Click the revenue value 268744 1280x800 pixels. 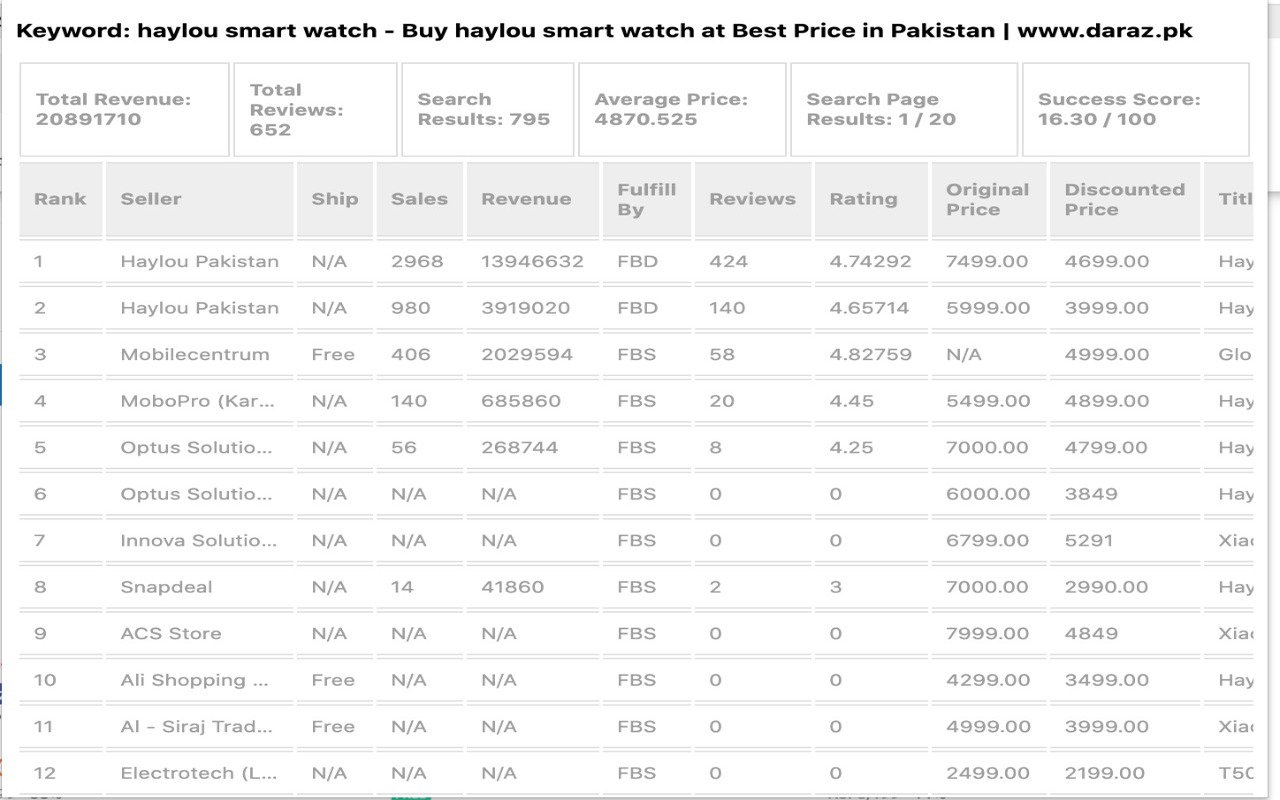pyautogui.click(x=520, y=448)
